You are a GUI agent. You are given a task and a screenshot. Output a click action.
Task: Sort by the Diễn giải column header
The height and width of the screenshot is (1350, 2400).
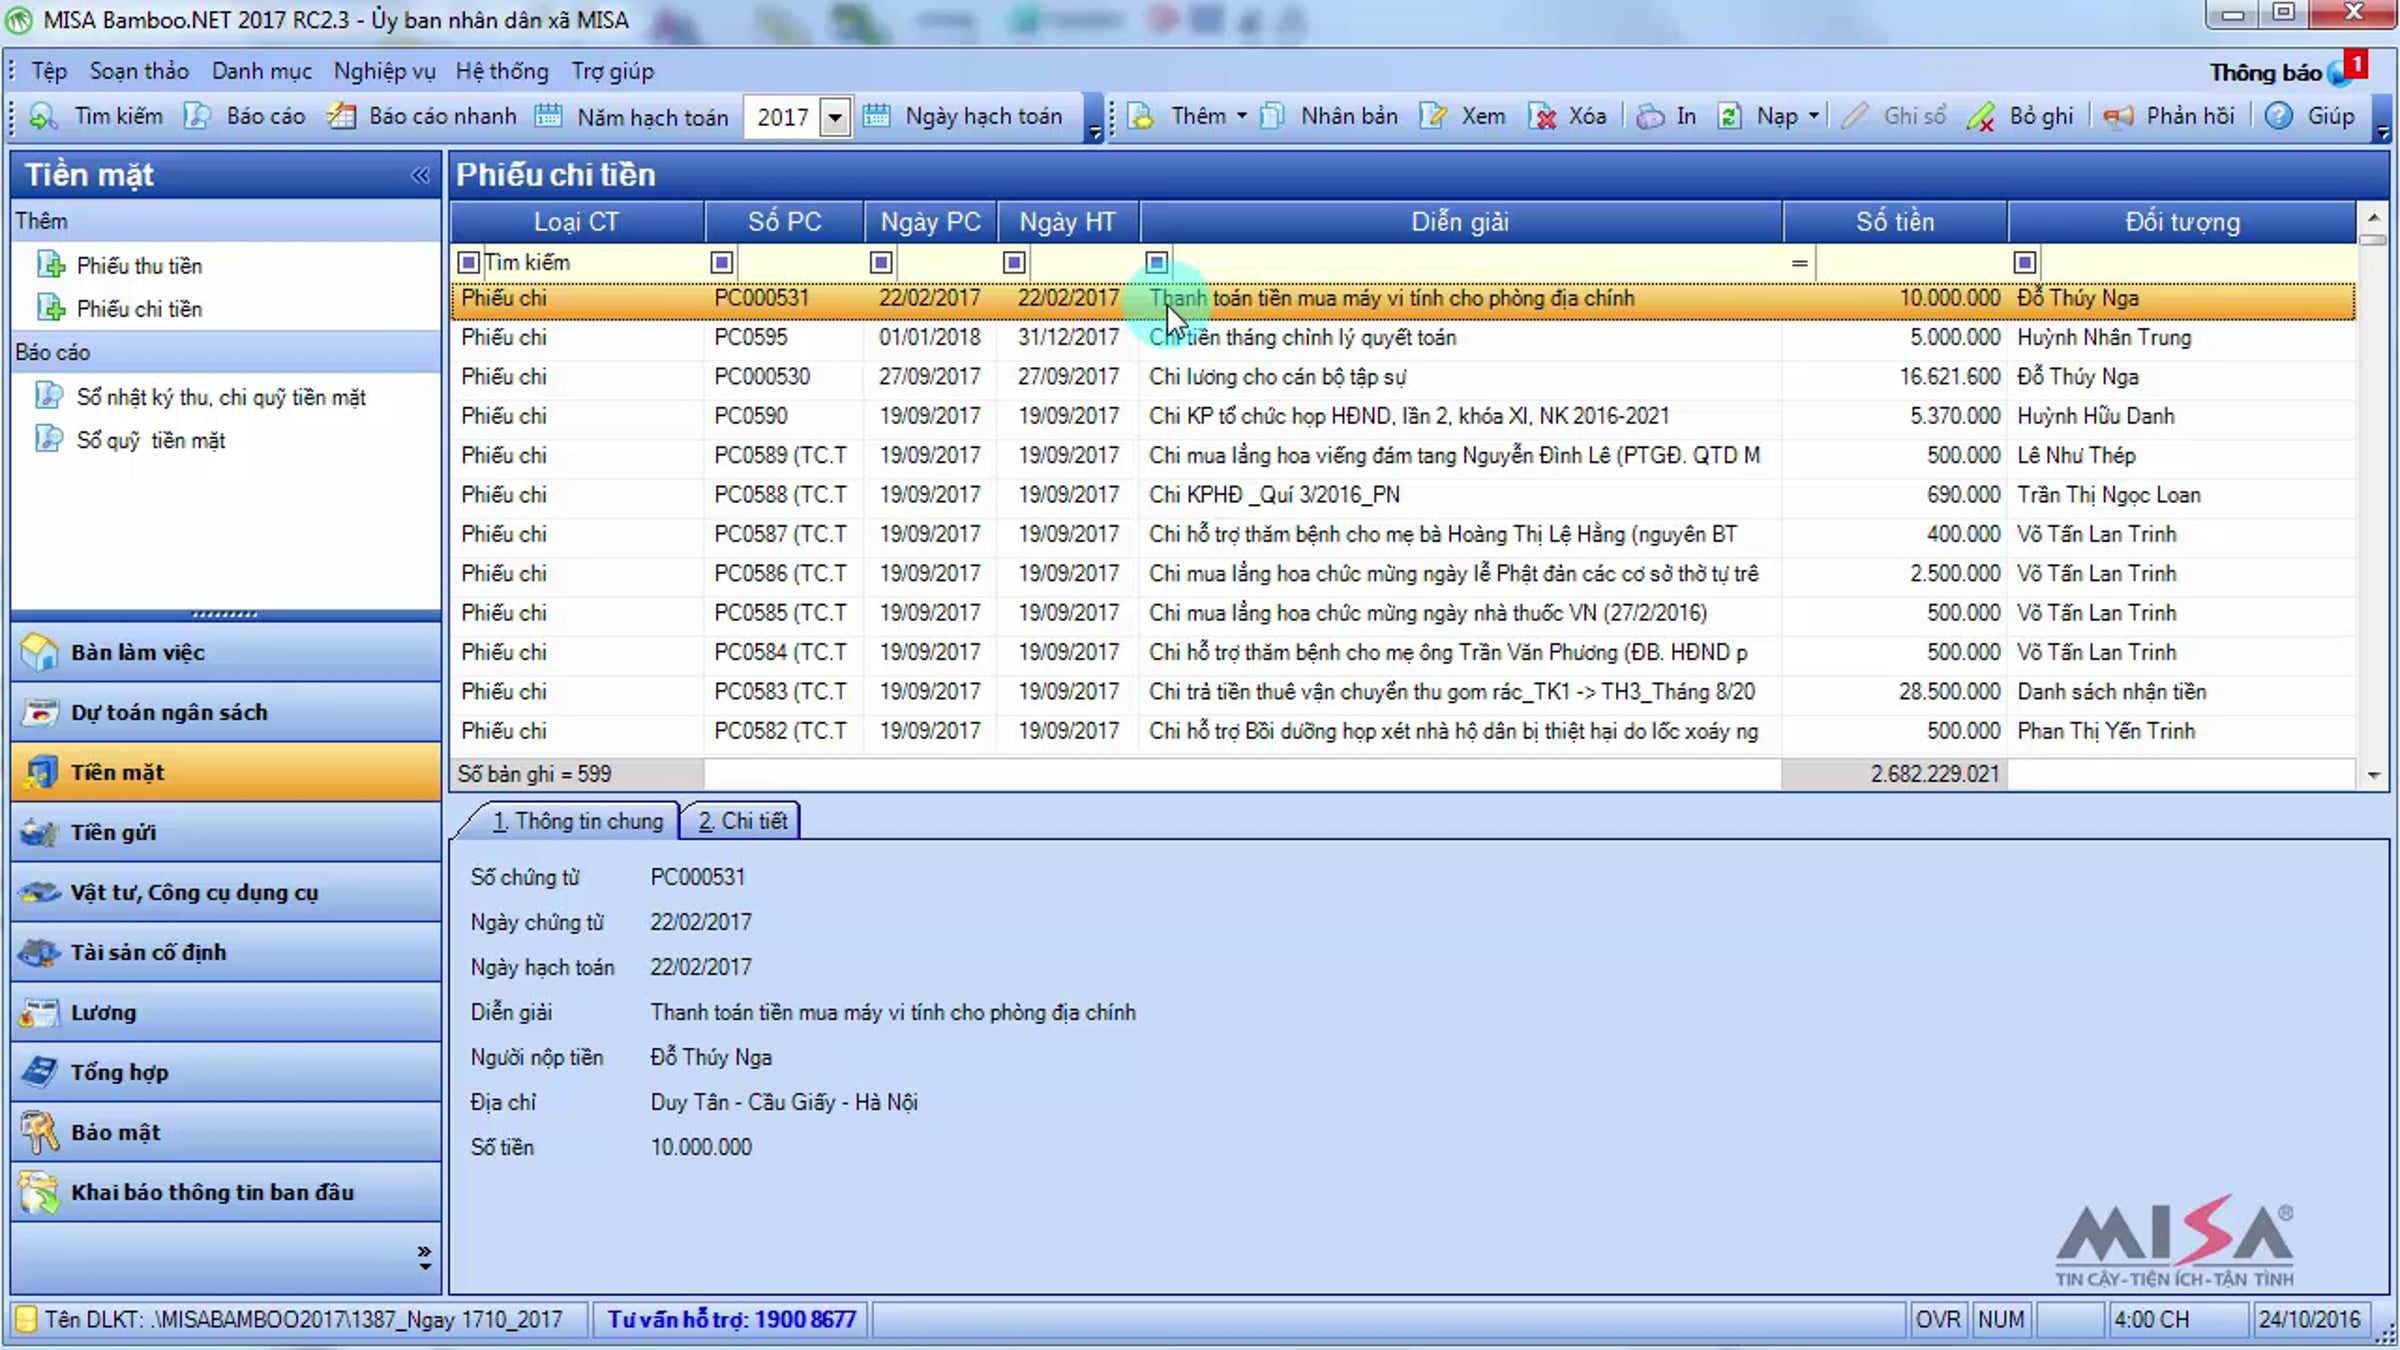pos(1460,222)
